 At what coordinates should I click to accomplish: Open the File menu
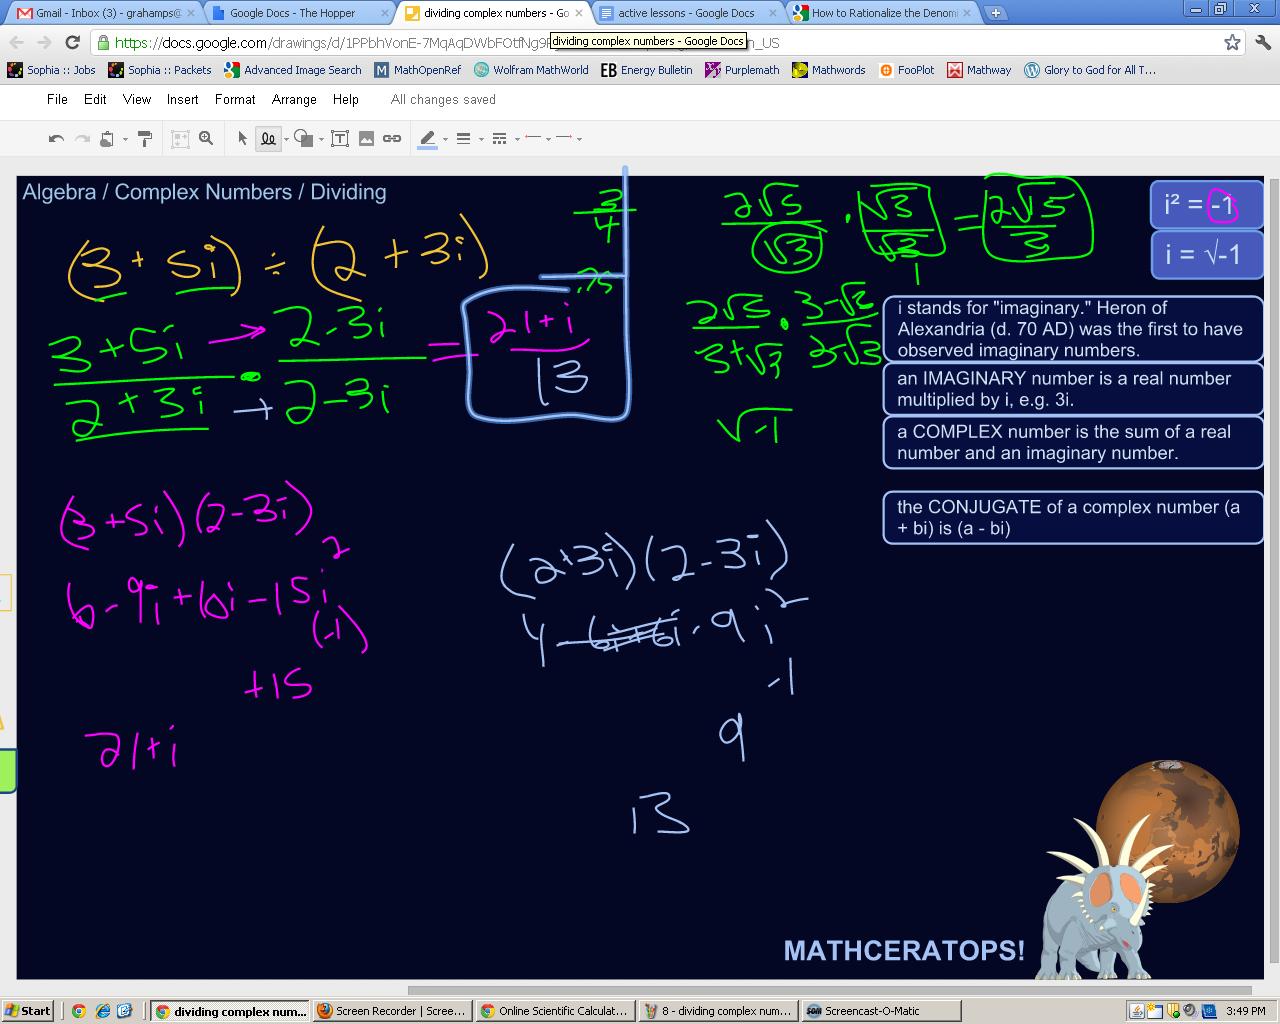click(x=57, y=99)
